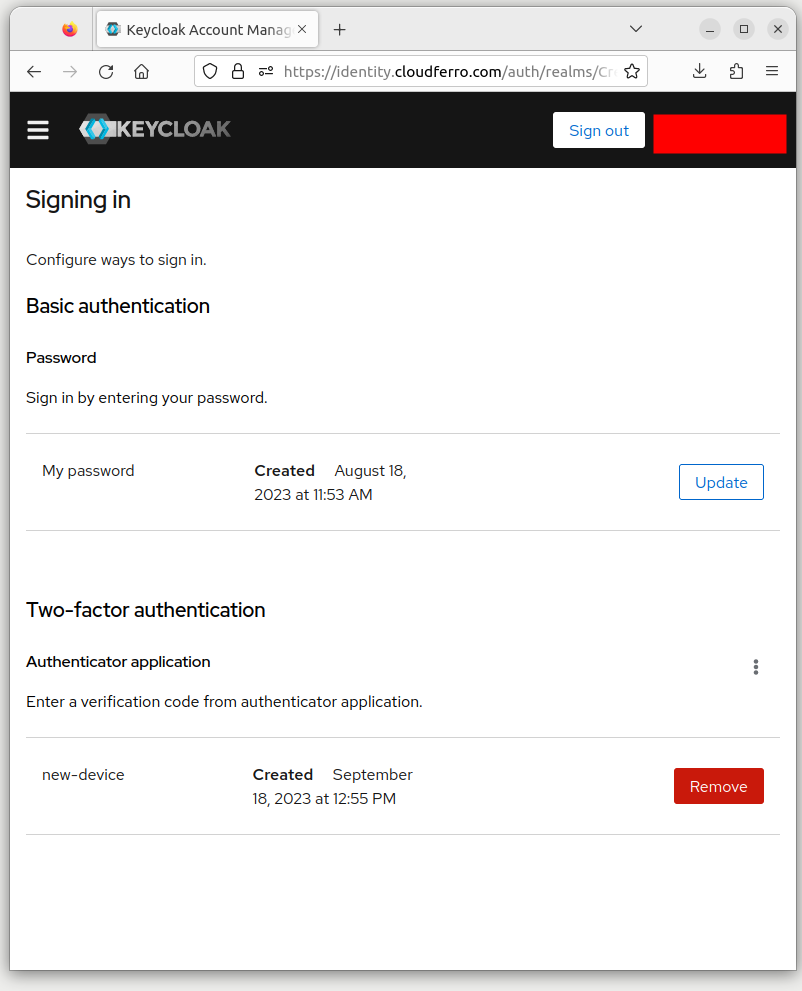Image resolution: width=802 pixels, height=991 pixels.
Task: Click the red user account block
Action: click(720, 134)
